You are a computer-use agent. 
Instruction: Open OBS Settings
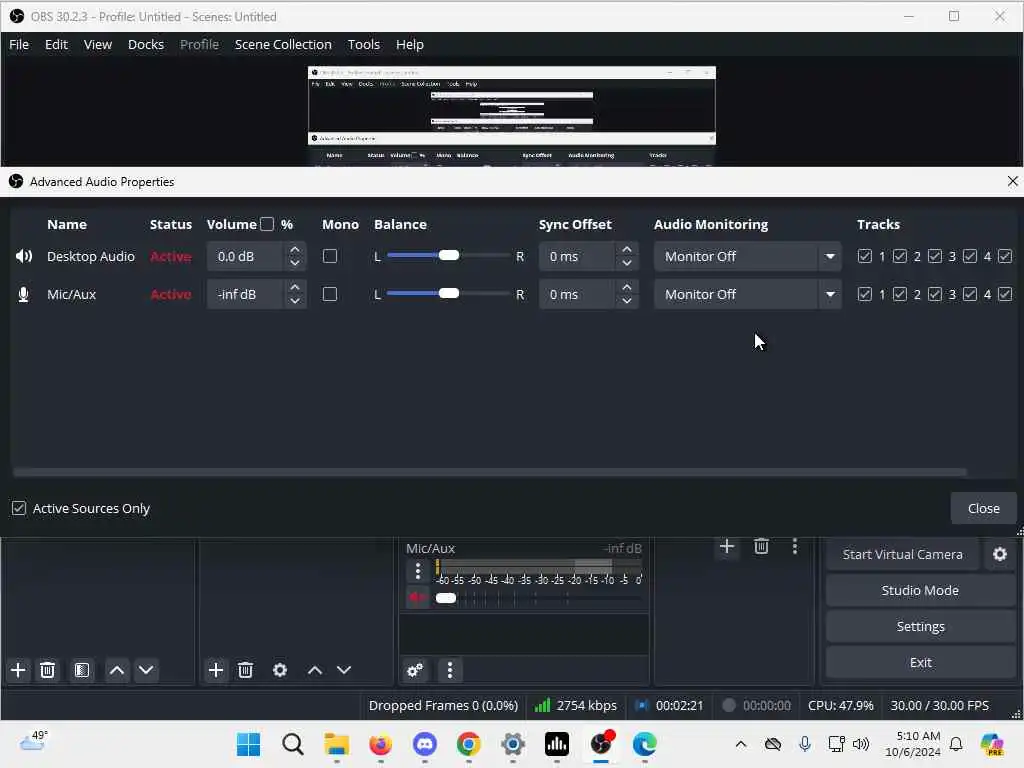920,626
